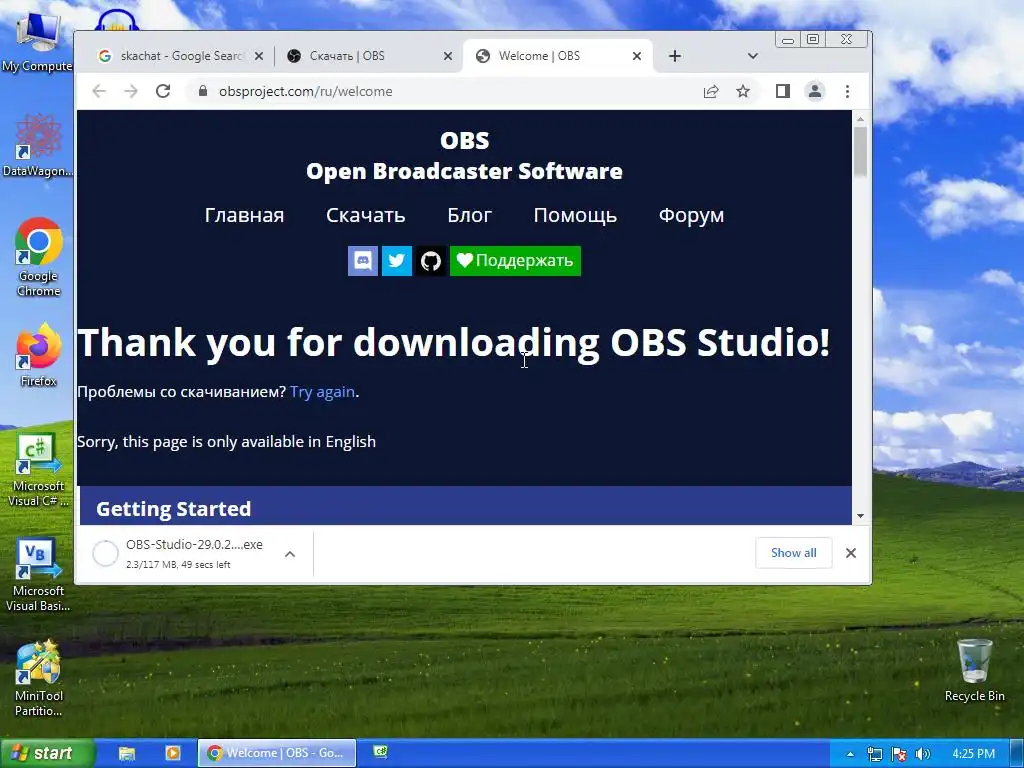Click the page scrollbar down arrow
Image resolution: width=1024 pixels, height=768 pixels.
(x=860, y=516)
